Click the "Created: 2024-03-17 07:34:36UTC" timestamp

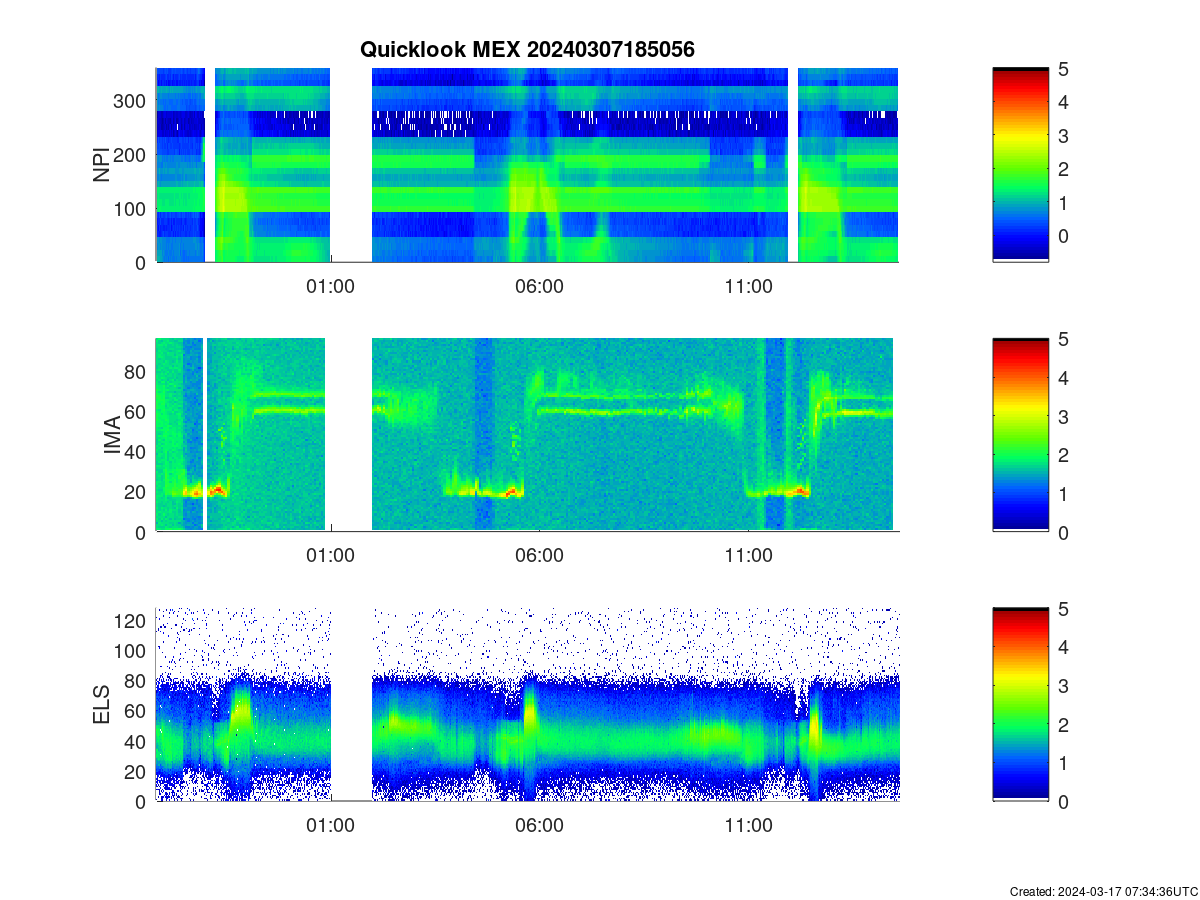tap(1103, 891)
